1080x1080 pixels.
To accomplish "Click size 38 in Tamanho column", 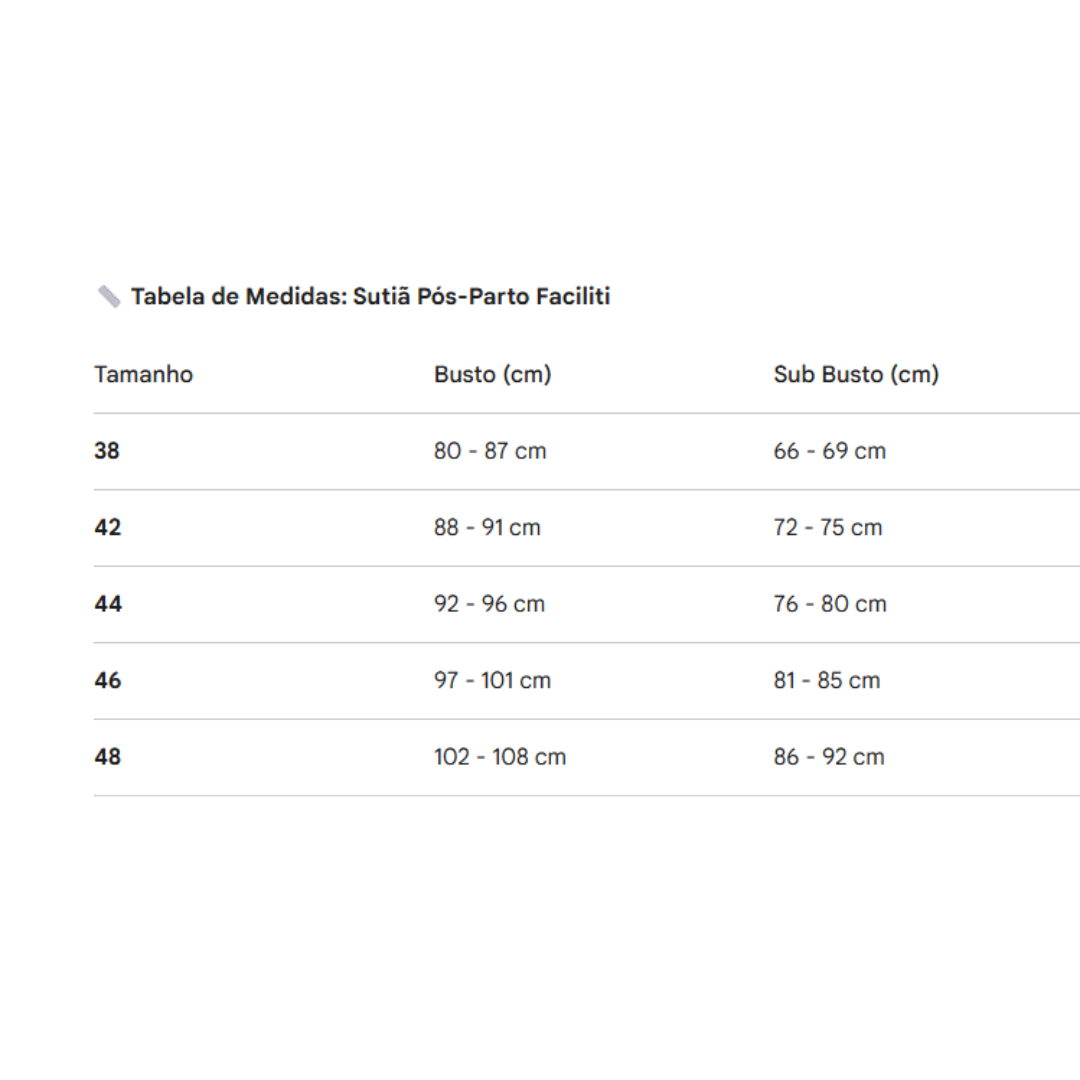I will click(x=107, y=450).
